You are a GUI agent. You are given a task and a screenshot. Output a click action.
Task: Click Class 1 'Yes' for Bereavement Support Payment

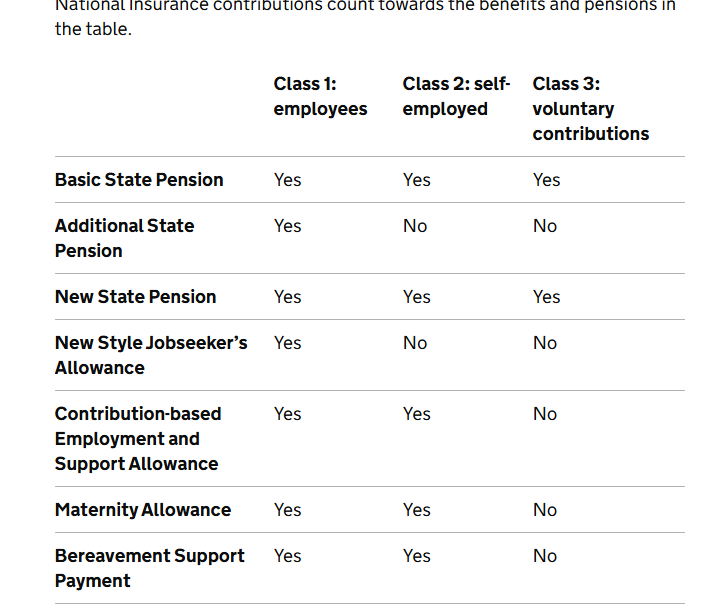tap(287, 556)
